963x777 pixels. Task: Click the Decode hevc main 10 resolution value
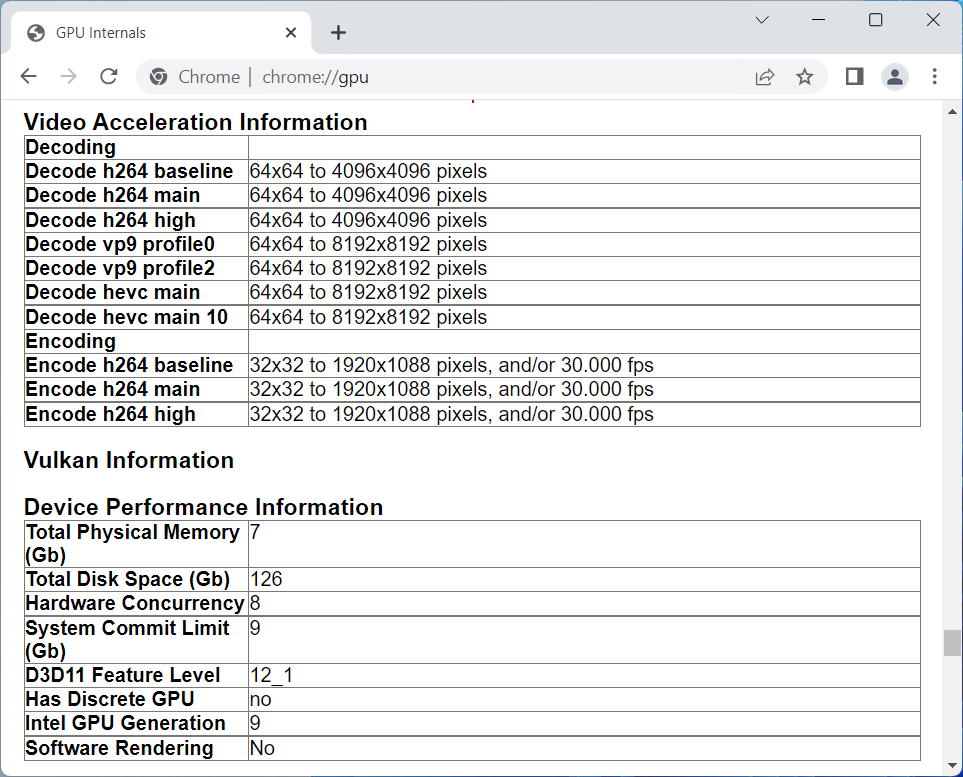tap(368, 317)
